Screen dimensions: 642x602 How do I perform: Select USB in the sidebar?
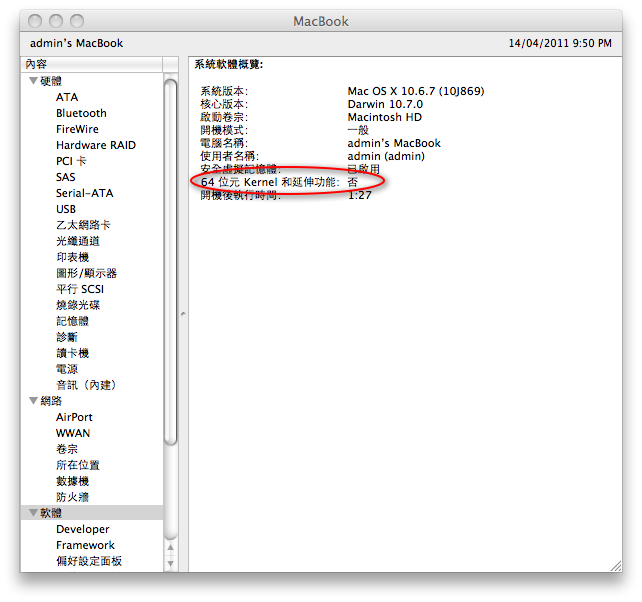pyautogui.click(x=66, y=209)
